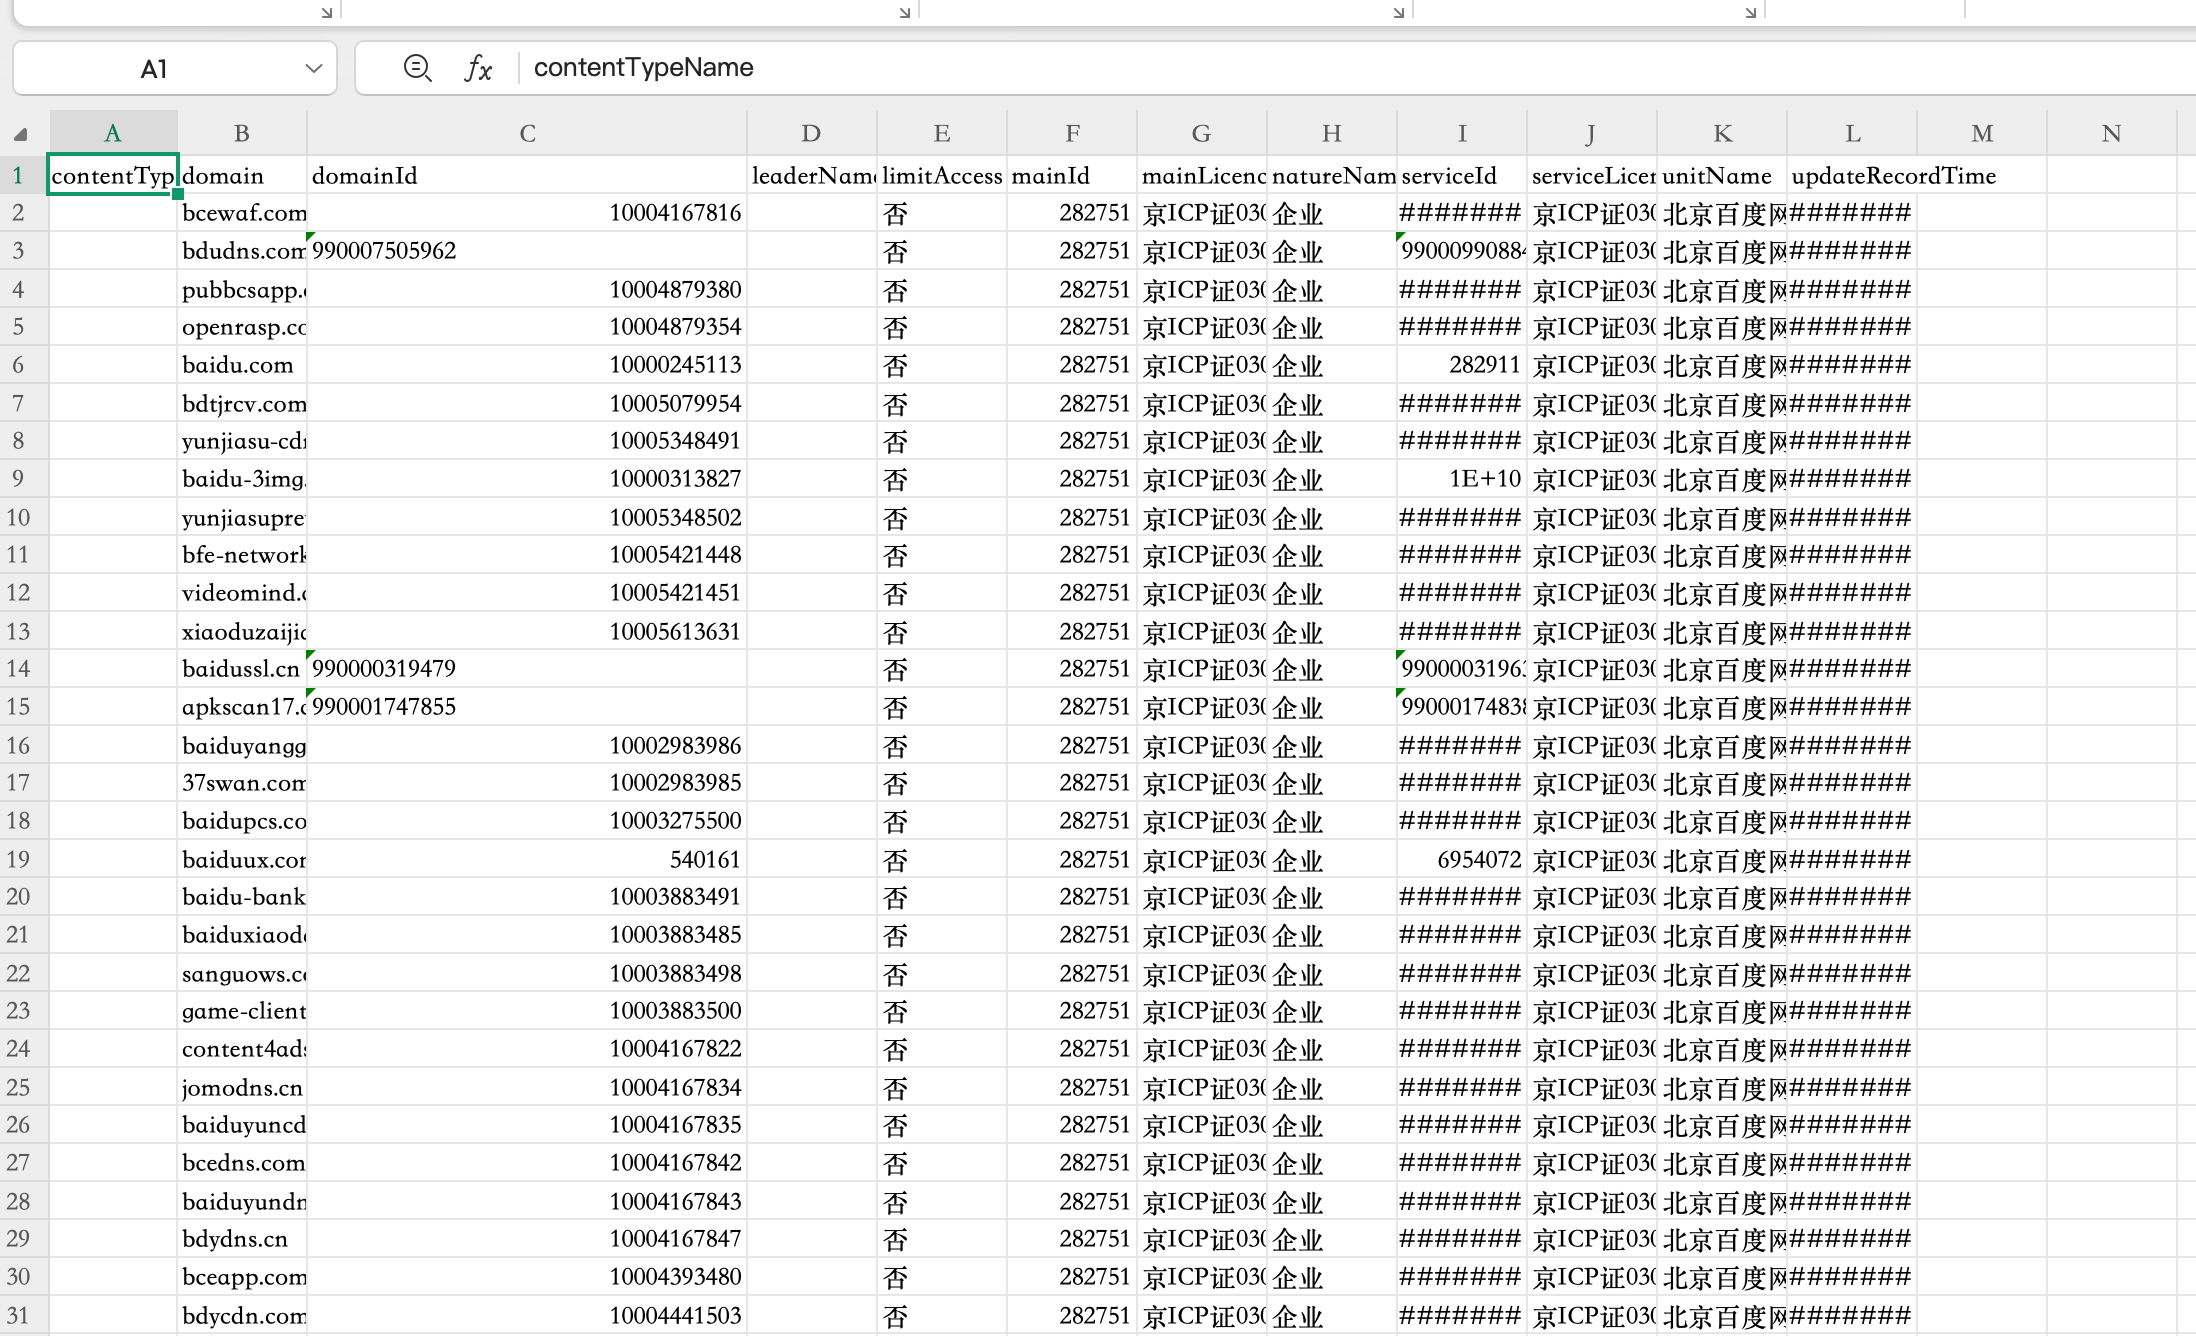Click cell containing baidussl.cn
The image size is (2196, 1336).
point(242,669)
